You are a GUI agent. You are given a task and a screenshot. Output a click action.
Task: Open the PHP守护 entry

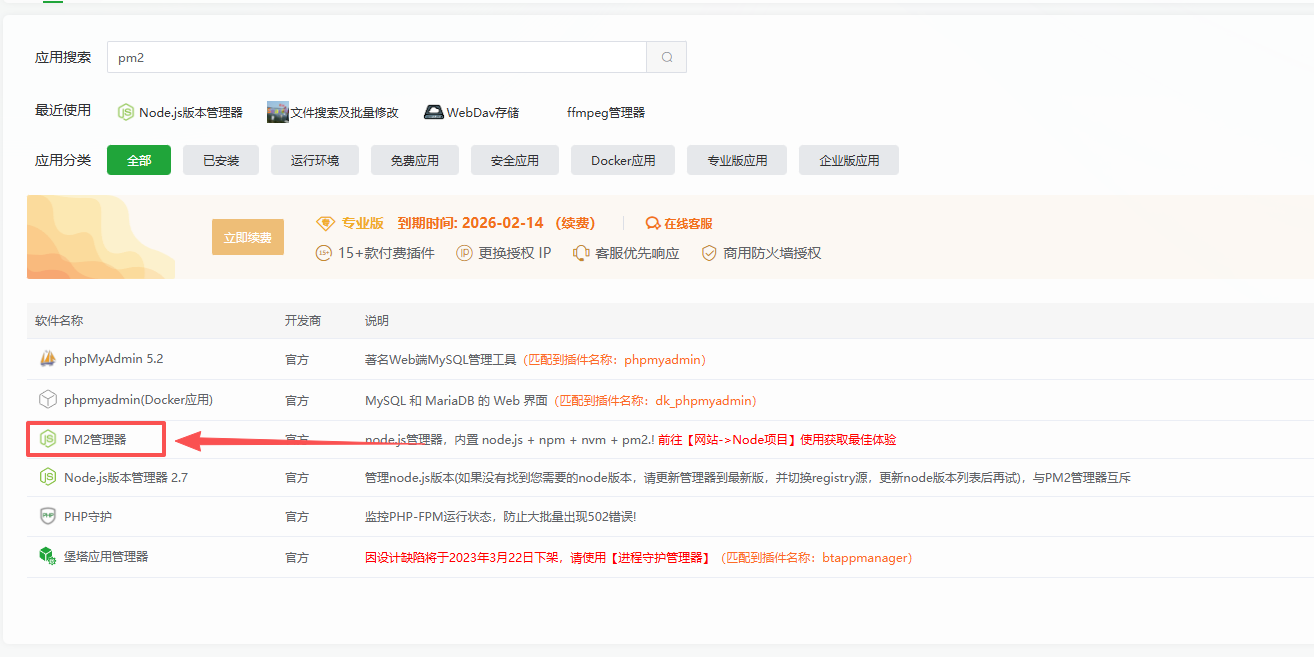[88, 516]
